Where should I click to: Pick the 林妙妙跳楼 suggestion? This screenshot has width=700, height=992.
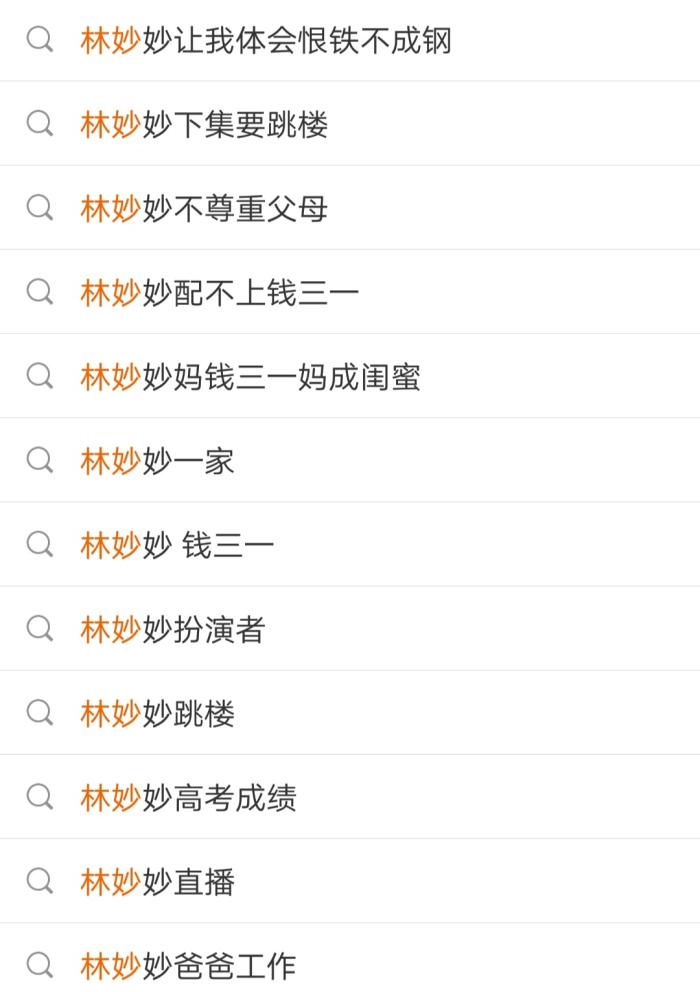coord(158,713)
